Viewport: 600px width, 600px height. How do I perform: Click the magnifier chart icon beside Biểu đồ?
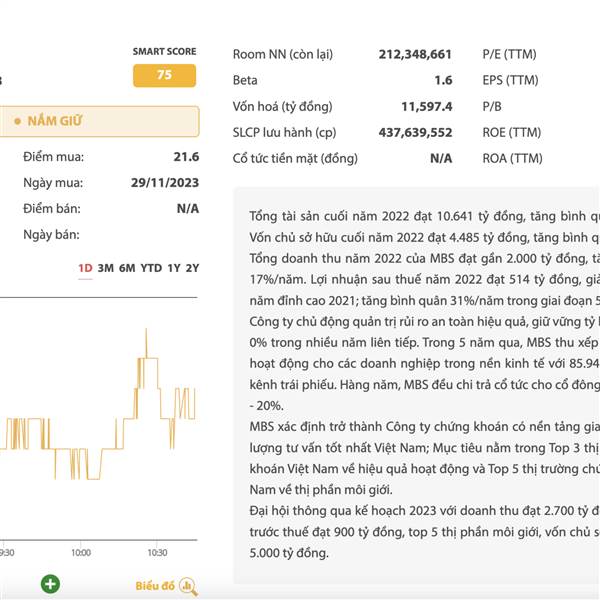click(x=189, y=587)
